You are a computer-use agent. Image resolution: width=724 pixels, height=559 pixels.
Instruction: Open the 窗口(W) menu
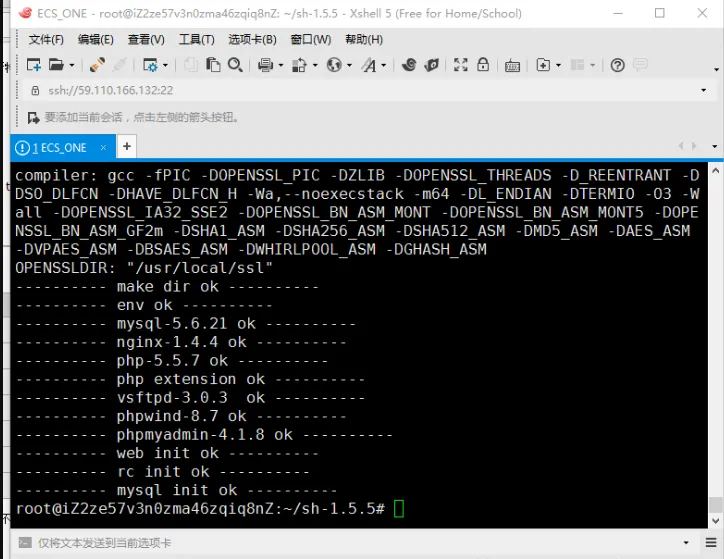click(311, 40)
